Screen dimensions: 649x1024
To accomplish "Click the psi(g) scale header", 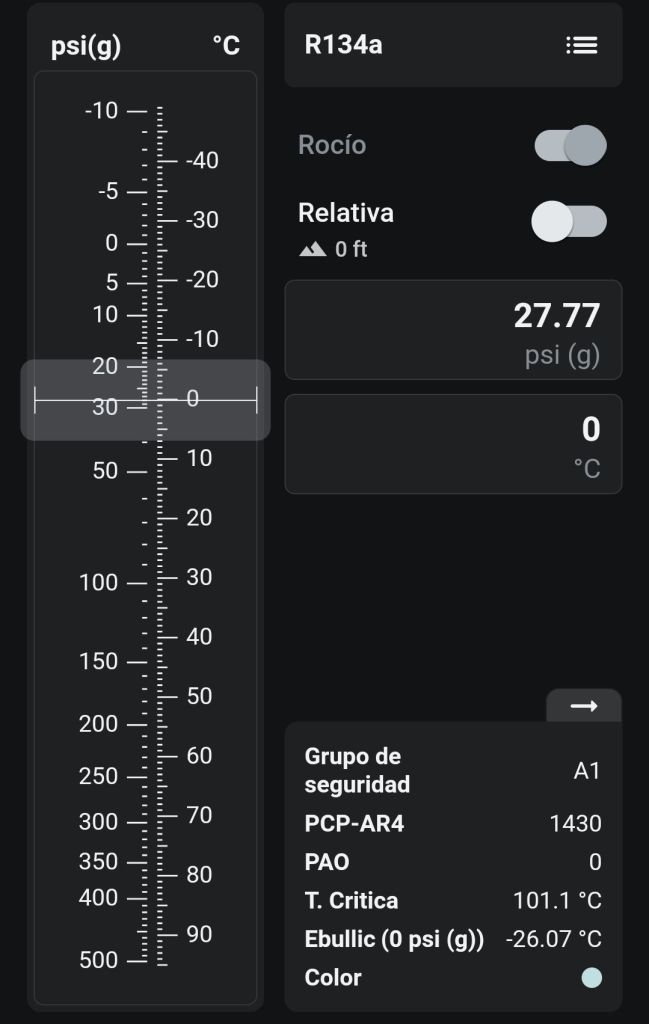I will tap(86, 46).
